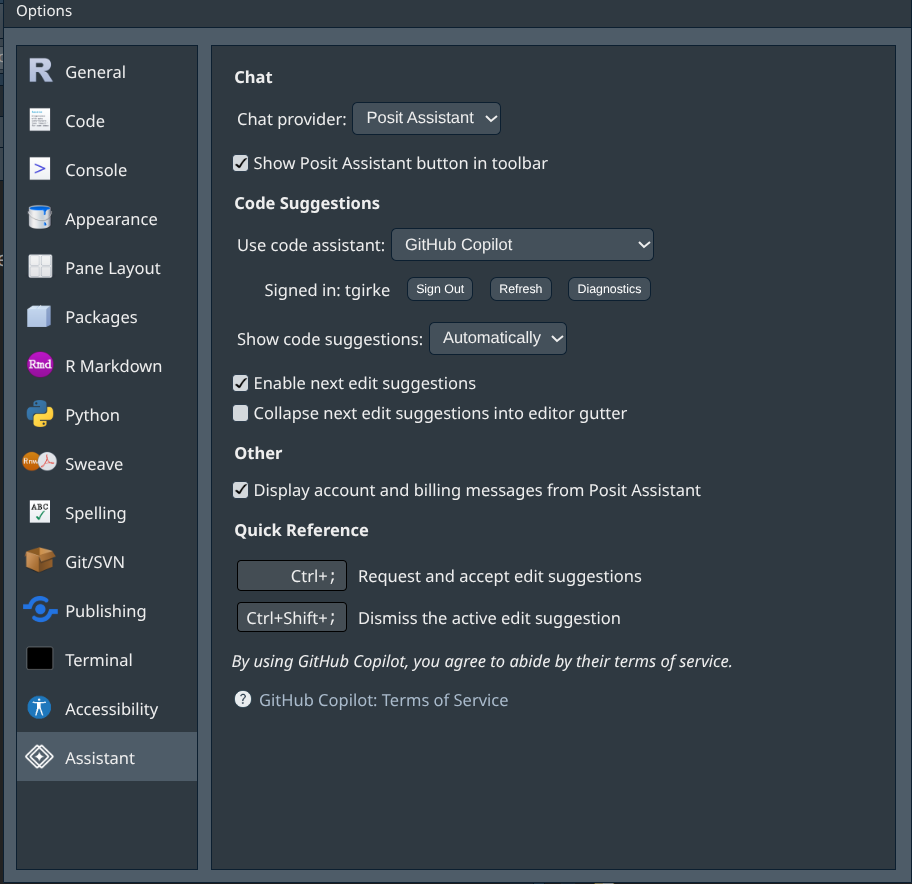Open GitHub Copilot Terms of Service link
The image size is (912, 884).
383,700
